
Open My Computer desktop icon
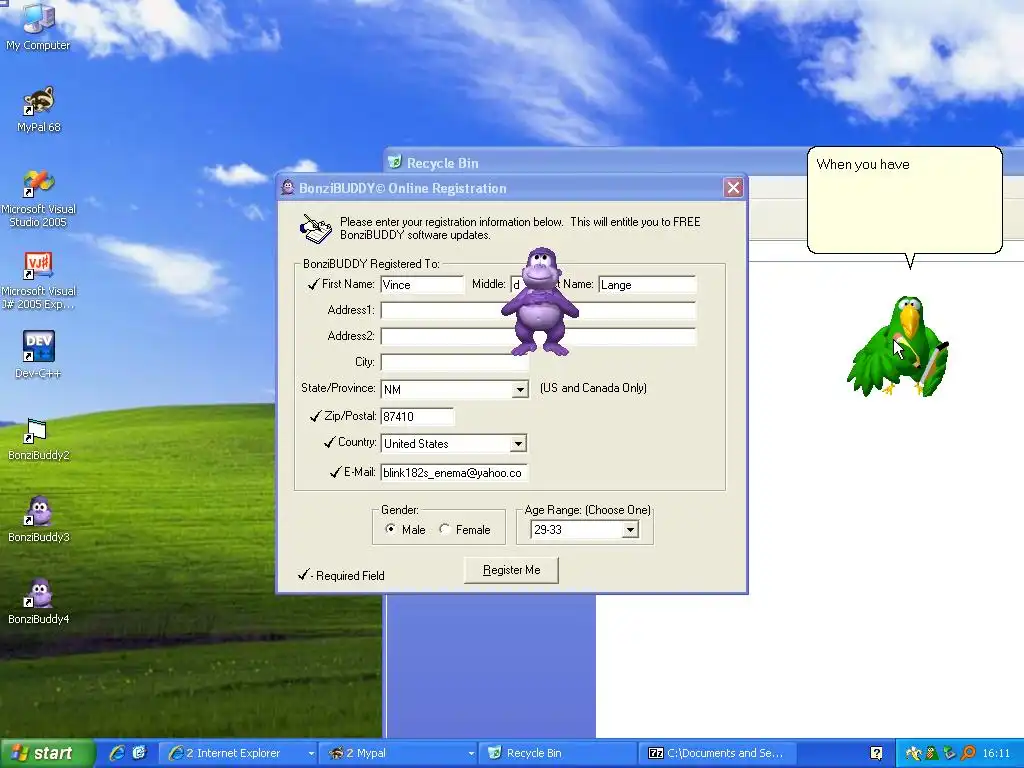(38, 26)
